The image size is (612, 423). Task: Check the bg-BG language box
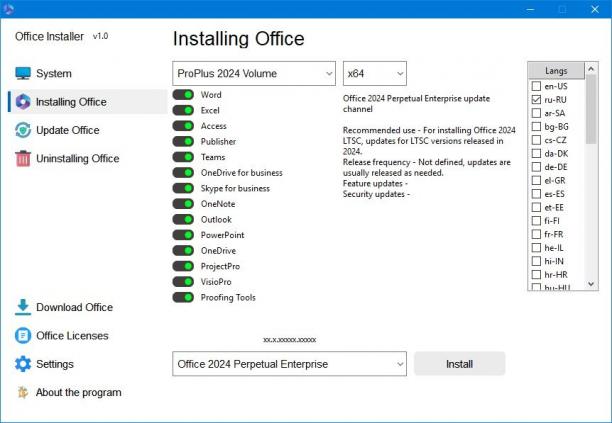point(537,126)
